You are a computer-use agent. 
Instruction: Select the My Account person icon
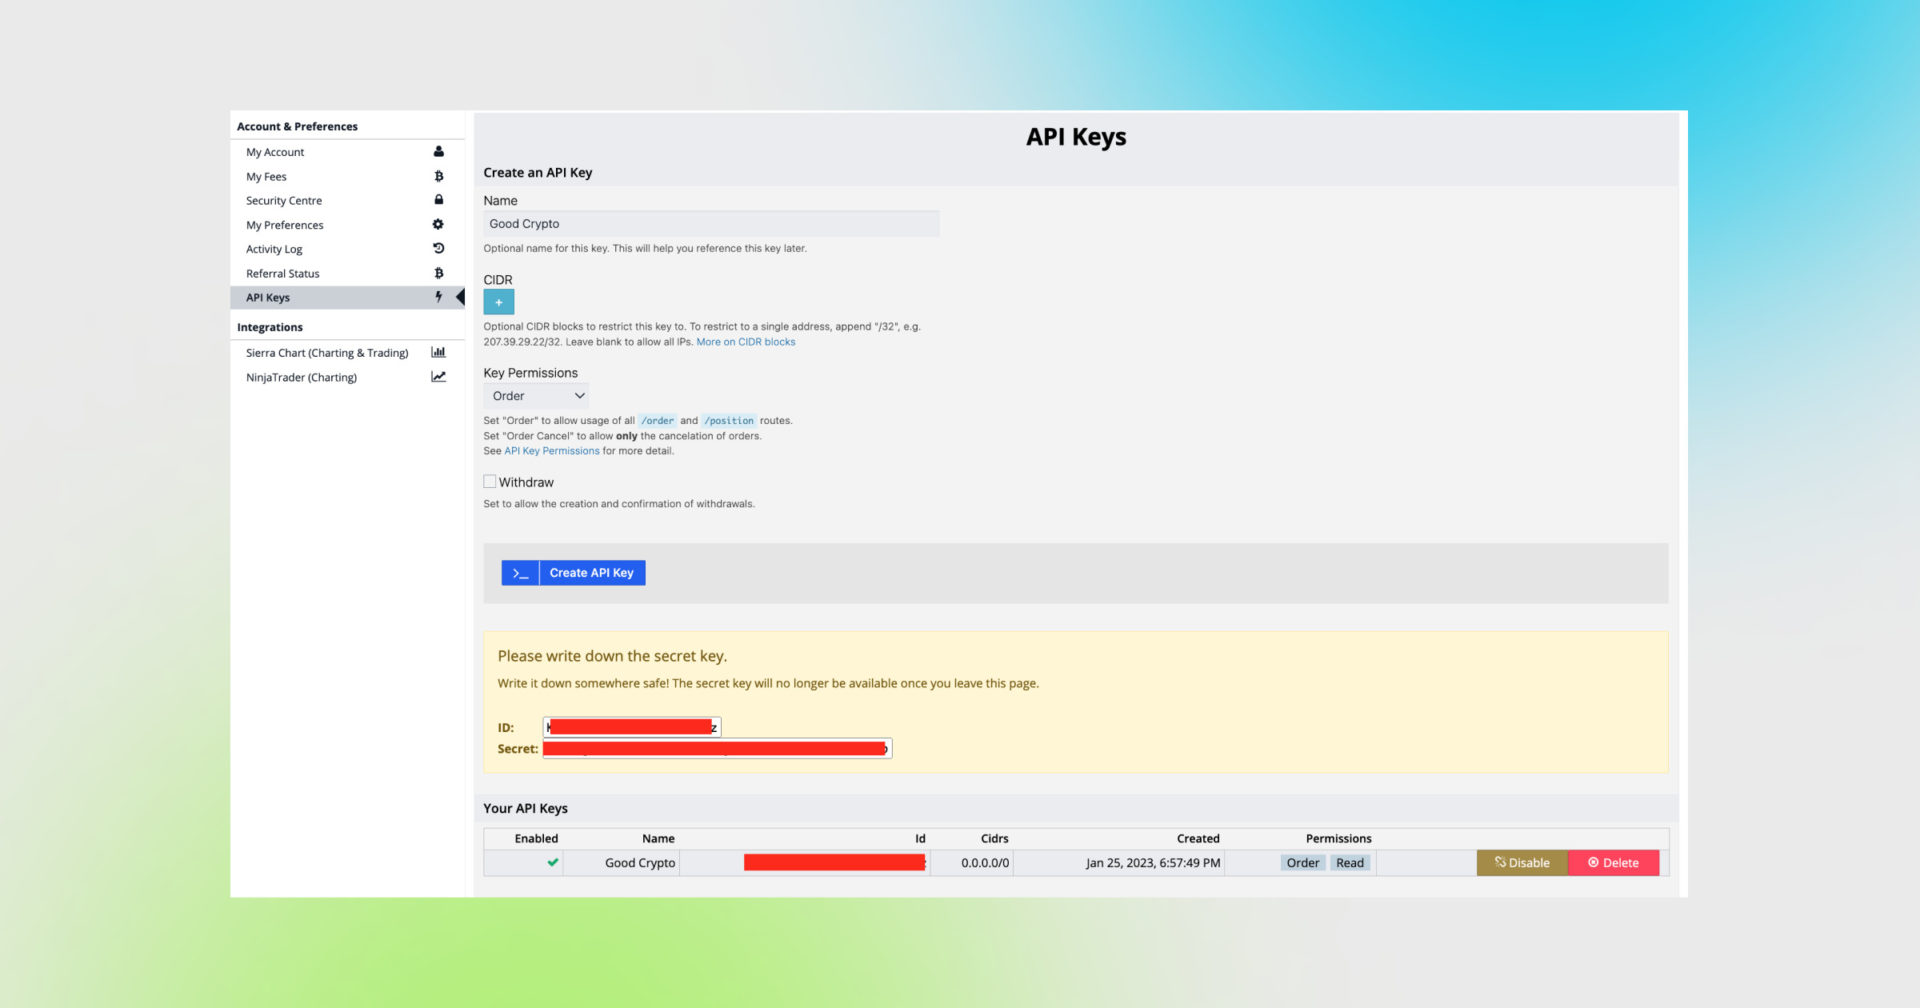point(438,151)
